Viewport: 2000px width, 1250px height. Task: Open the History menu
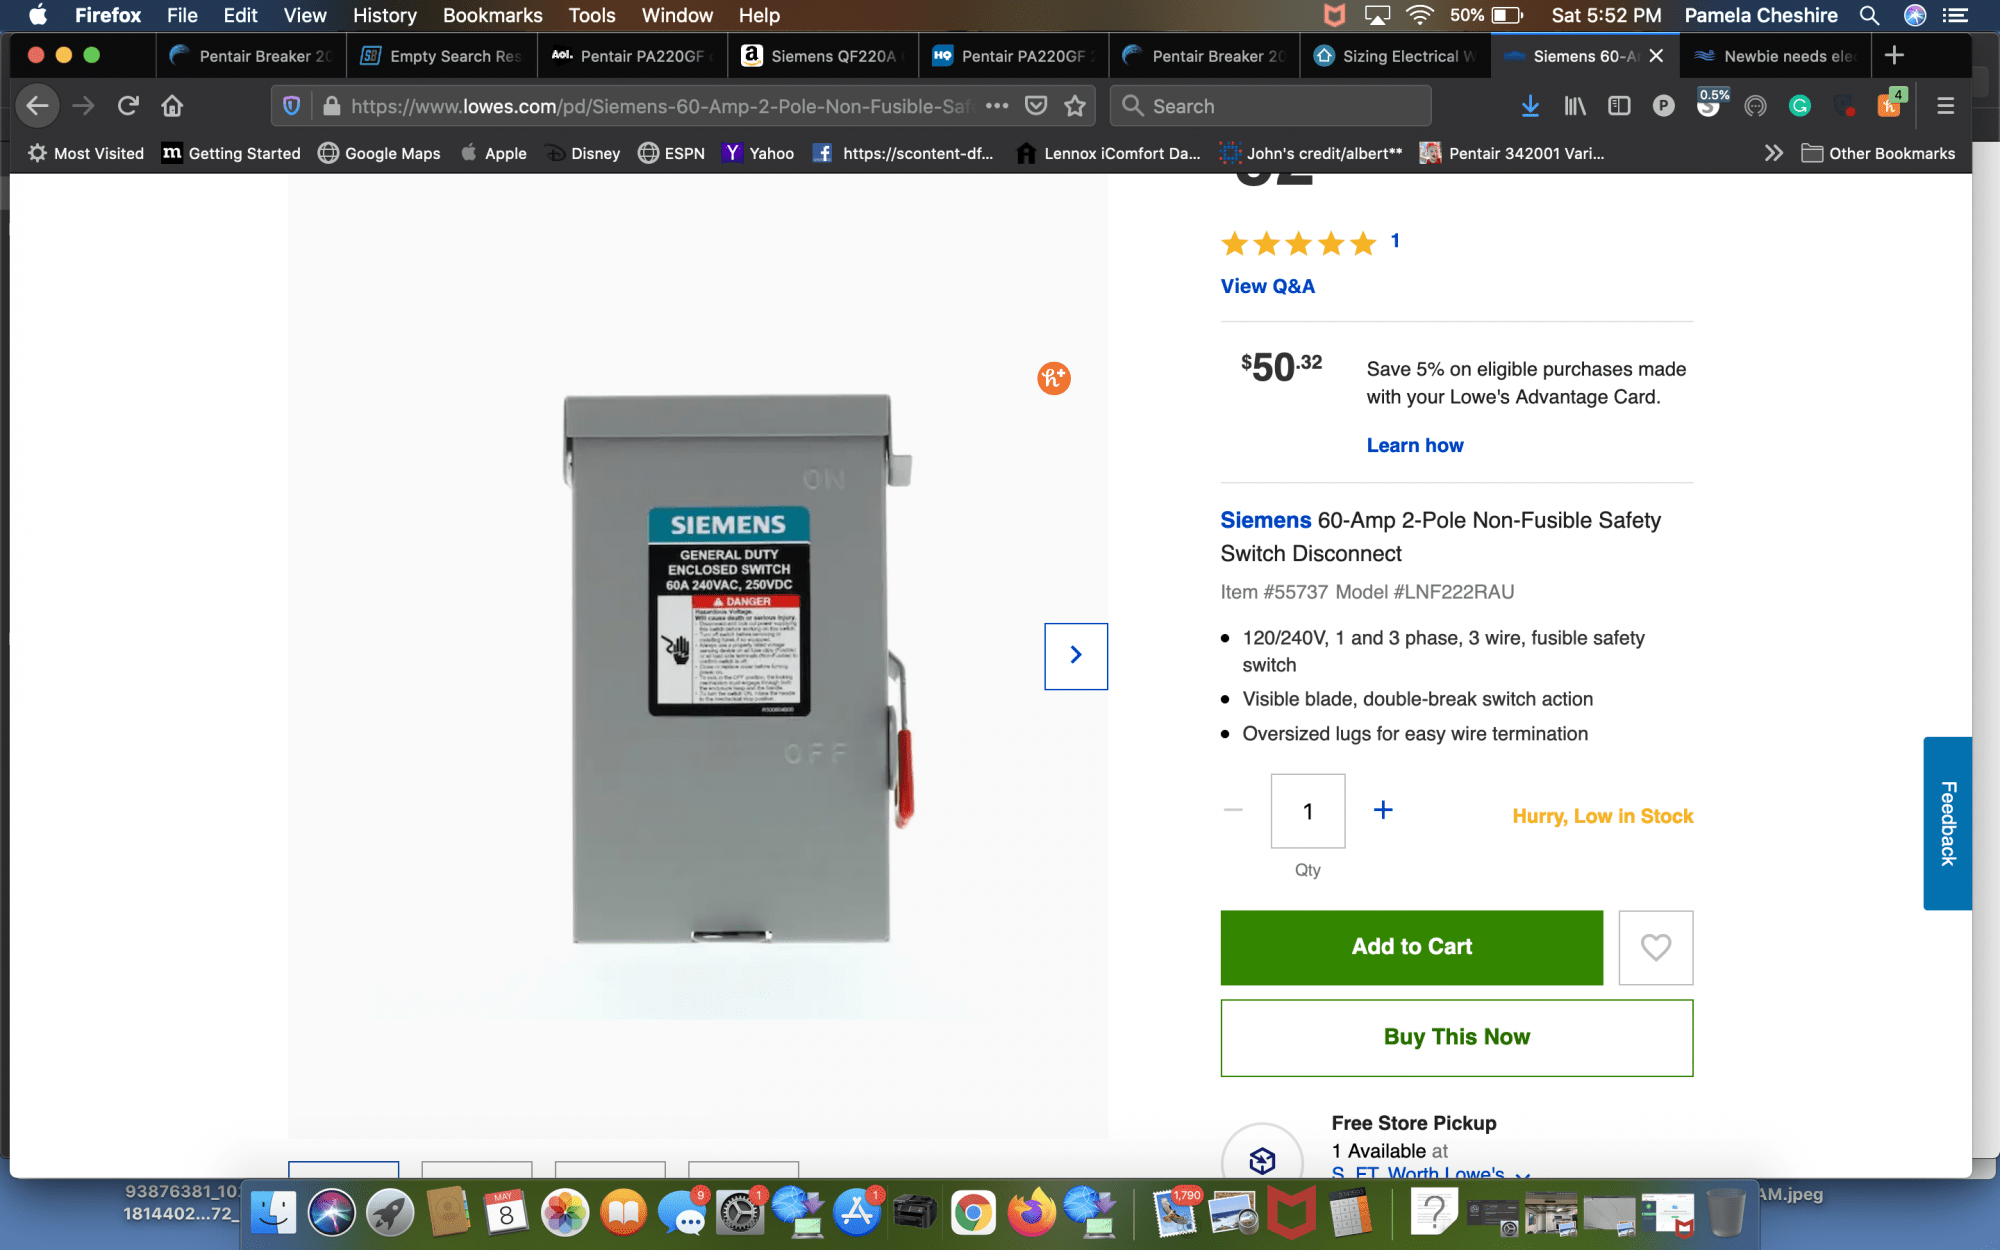click(x=384, y=15)
